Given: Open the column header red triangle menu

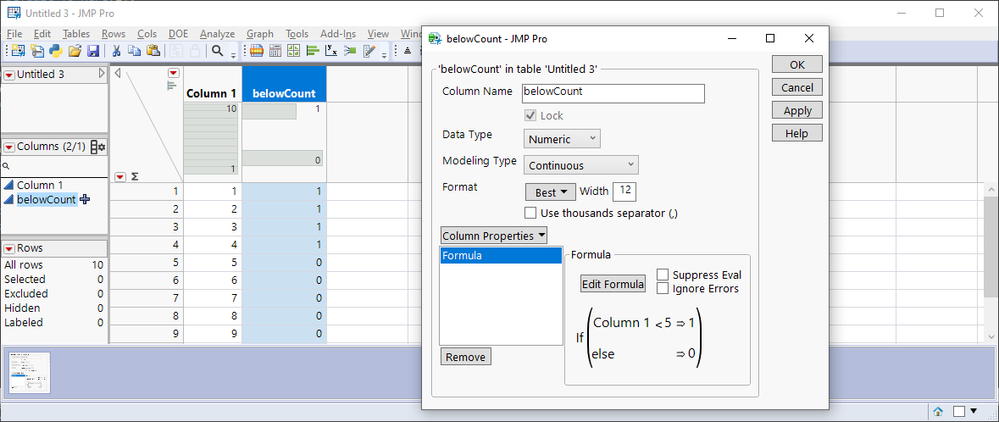Looking at the screenshot, I should tap(173, 72).
